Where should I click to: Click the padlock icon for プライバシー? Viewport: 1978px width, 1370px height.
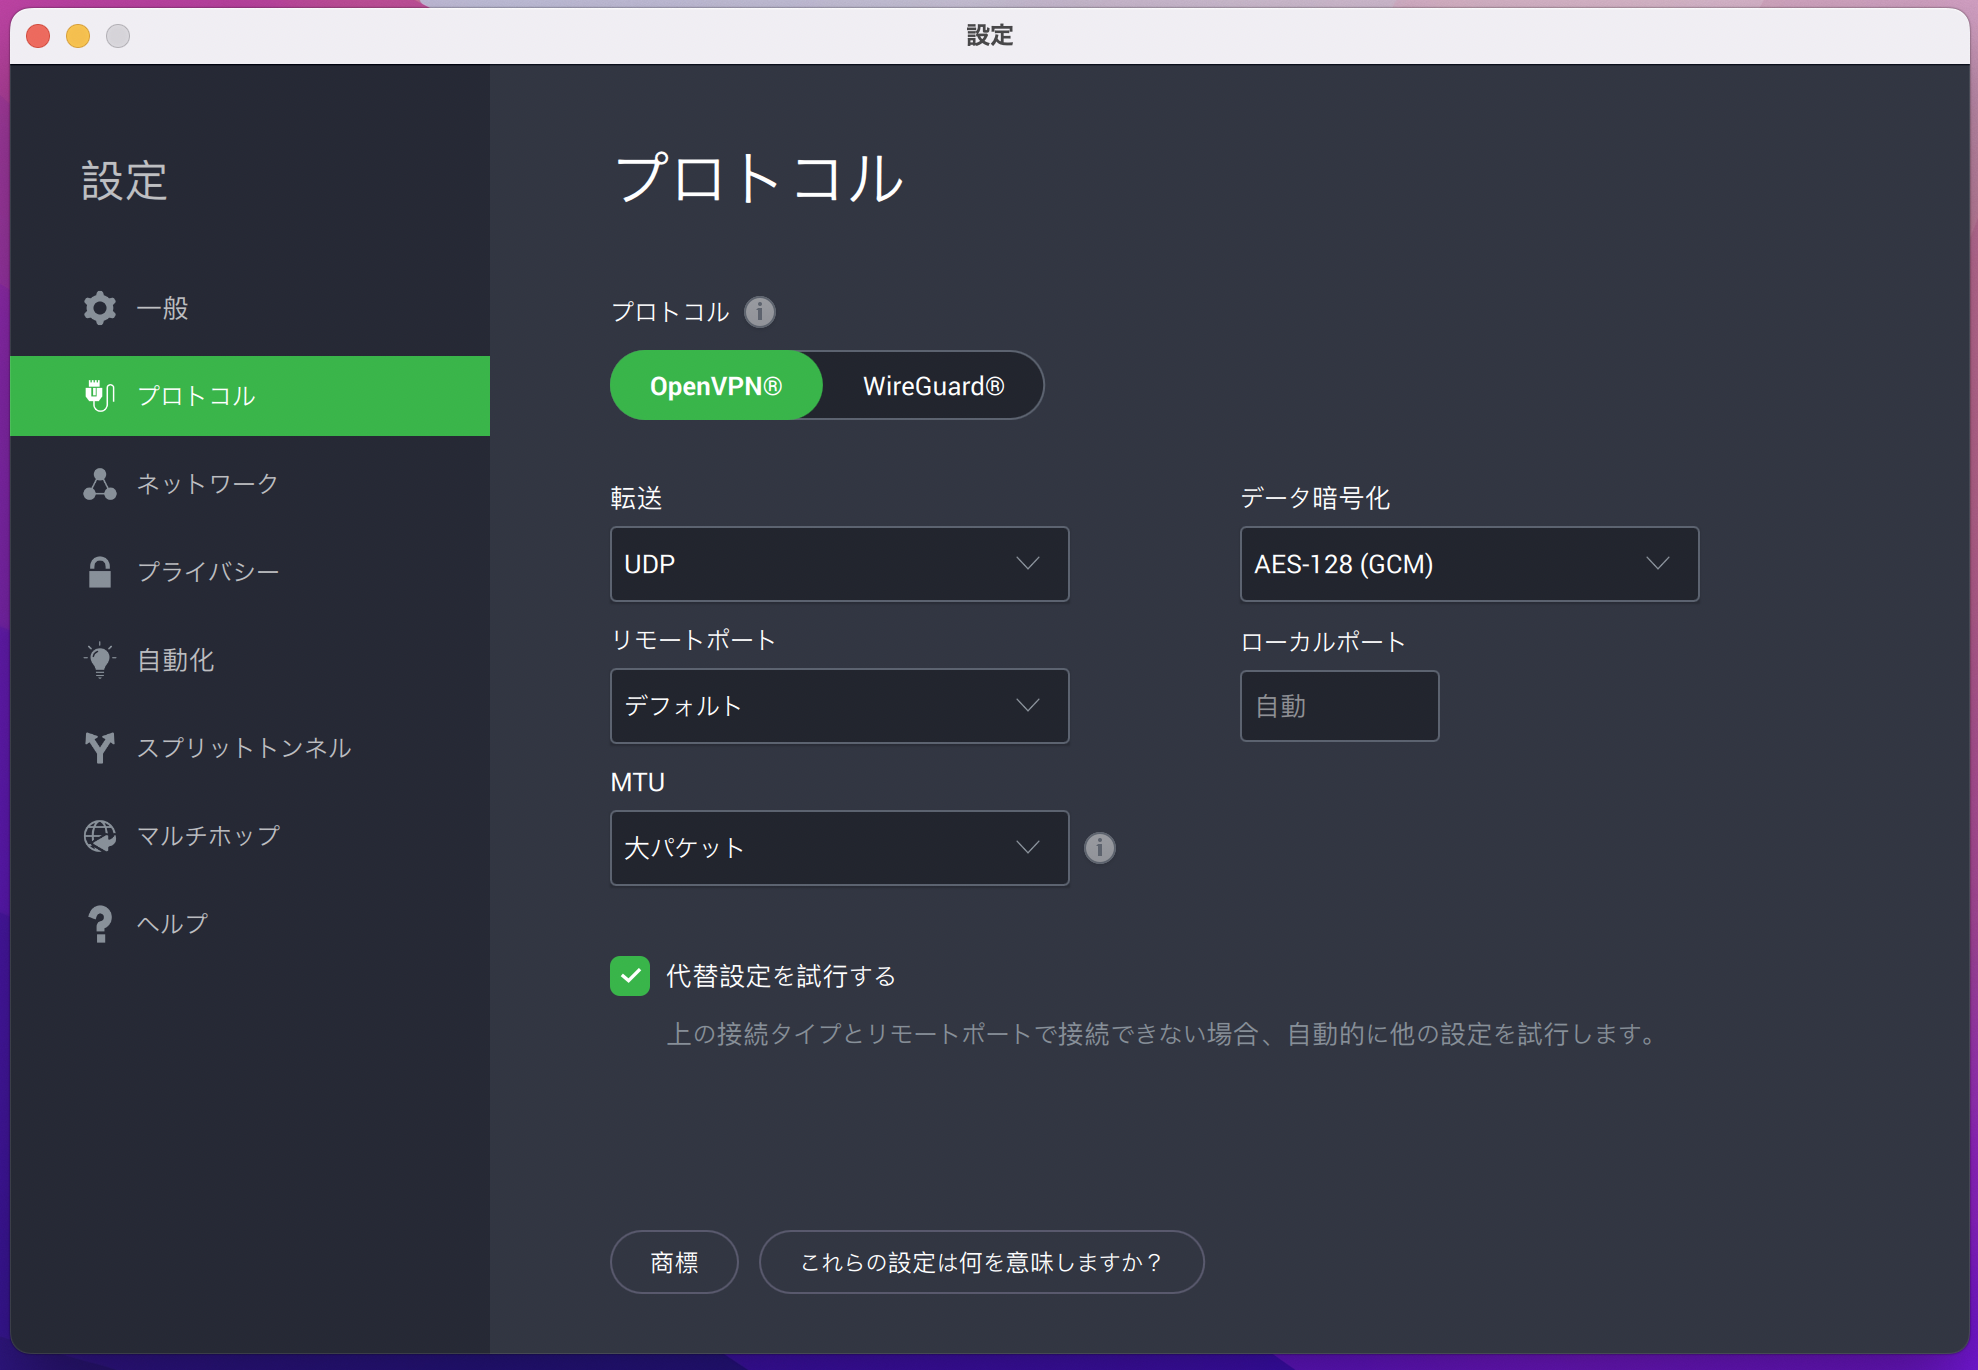tap(100, 572)
